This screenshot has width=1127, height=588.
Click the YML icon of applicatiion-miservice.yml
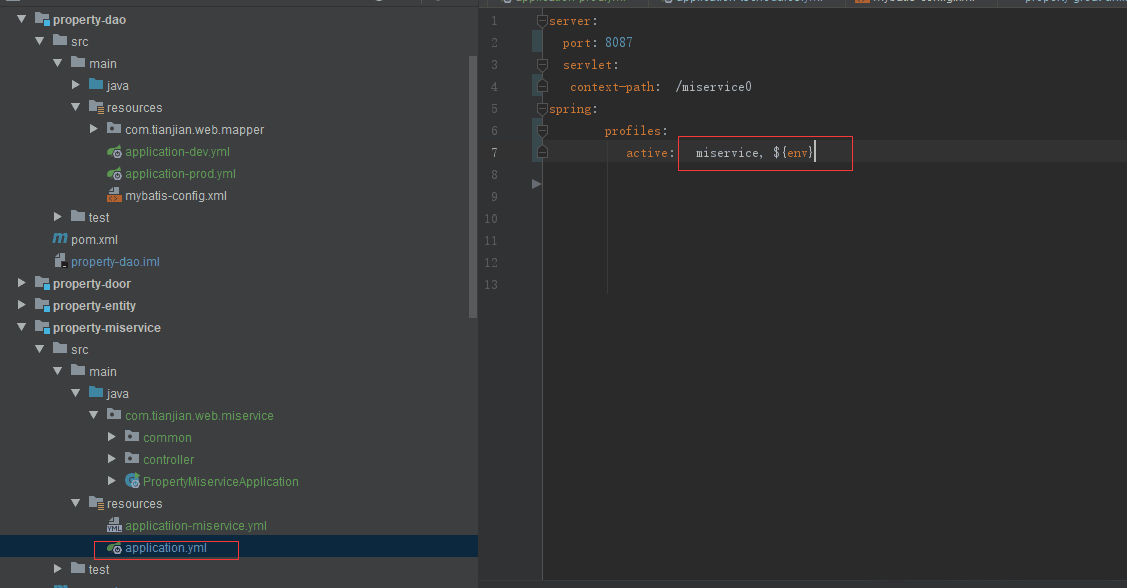[114, 526]
